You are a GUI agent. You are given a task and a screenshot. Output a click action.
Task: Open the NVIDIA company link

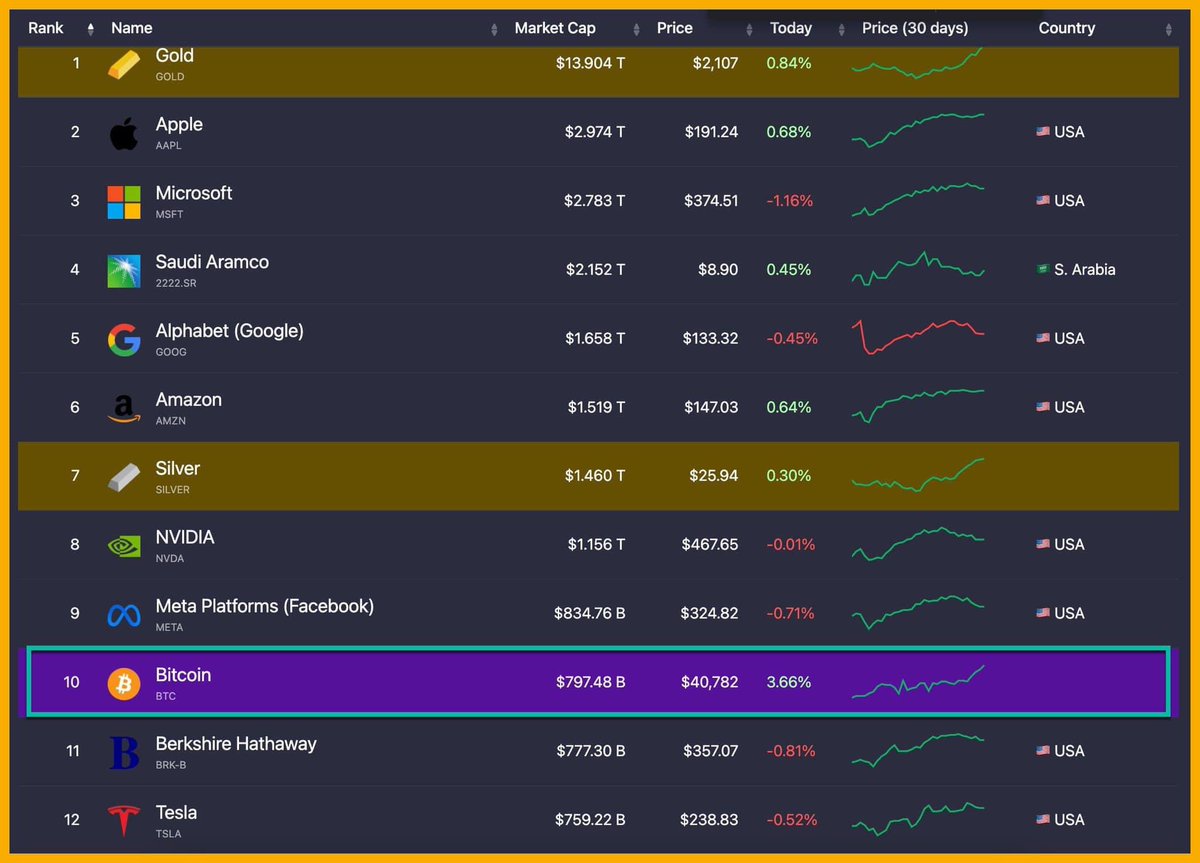[185, 537]
